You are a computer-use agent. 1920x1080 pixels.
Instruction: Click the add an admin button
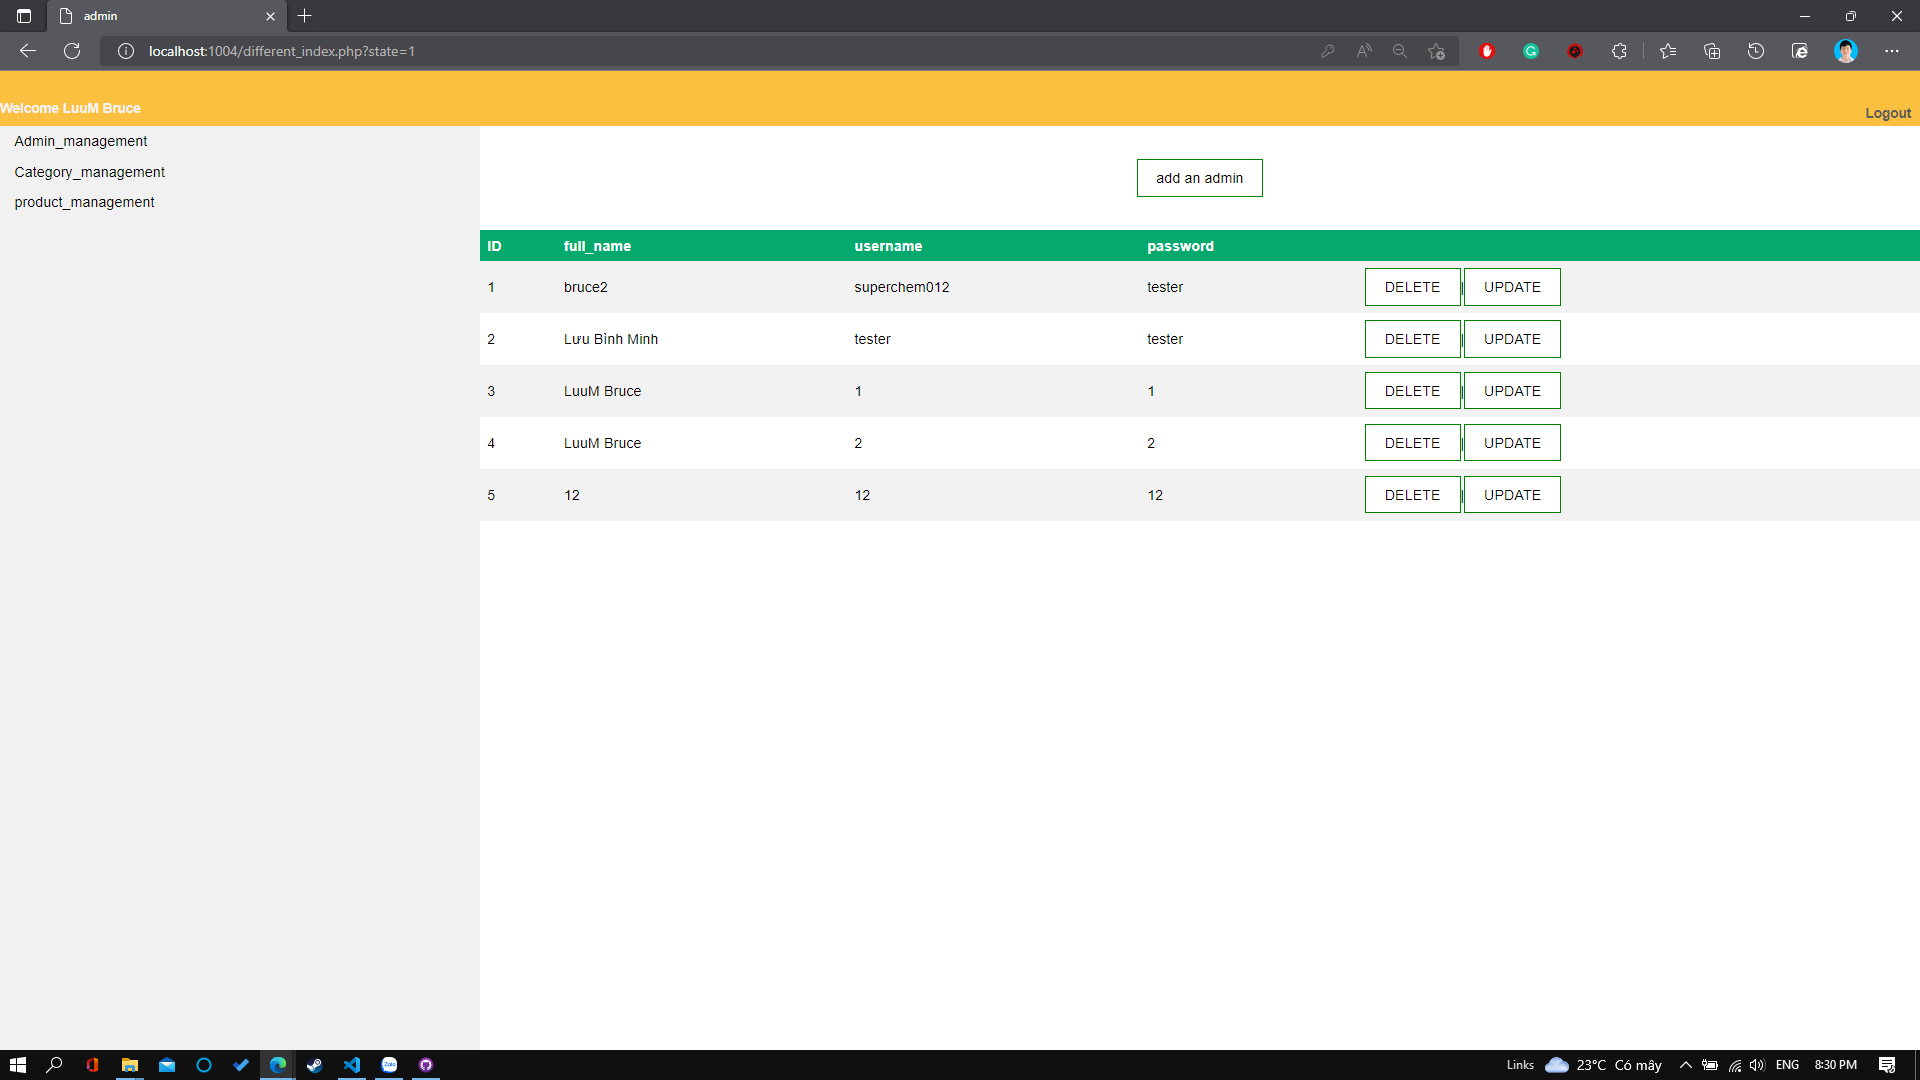(x=1198, y=178)
